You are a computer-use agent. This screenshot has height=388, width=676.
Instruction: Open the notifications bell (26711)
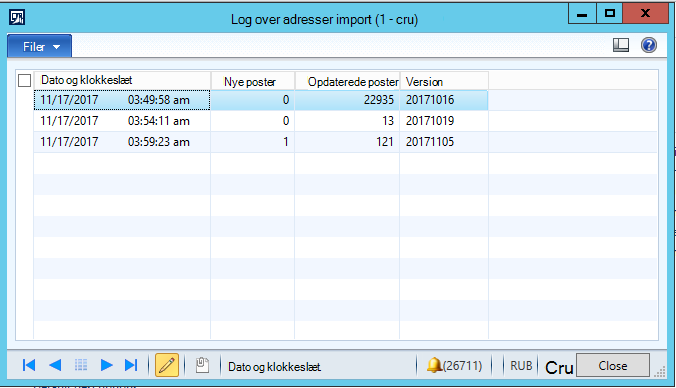pos(454,366)
